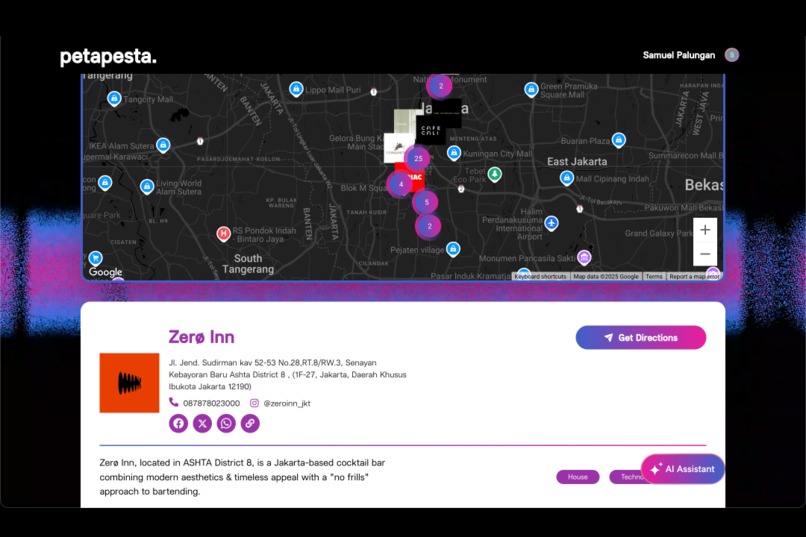The height and width of the screenshot is (537, 806).
Task: Copy the venue link icon
Action: [250, 423]
